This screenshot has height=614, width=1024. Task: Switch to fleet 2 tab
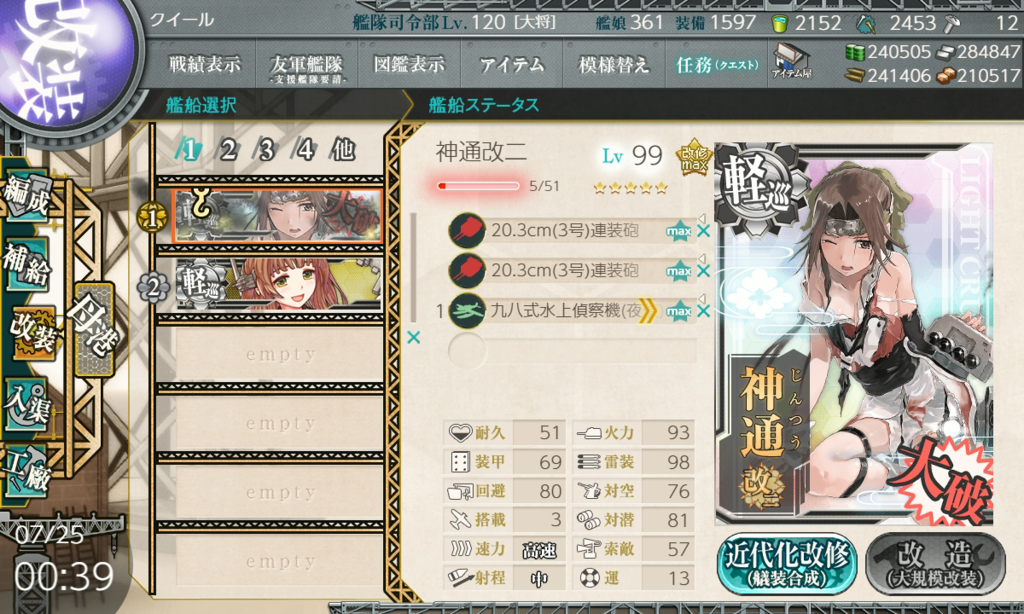pos(227,150)
